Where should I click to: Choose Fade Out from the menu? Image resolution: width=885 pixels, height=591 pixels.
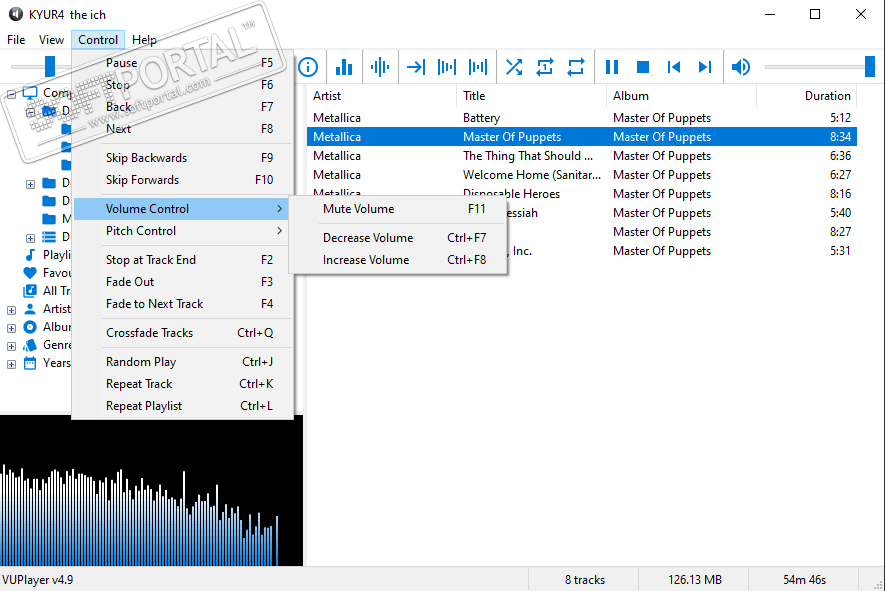pos(183,282)
